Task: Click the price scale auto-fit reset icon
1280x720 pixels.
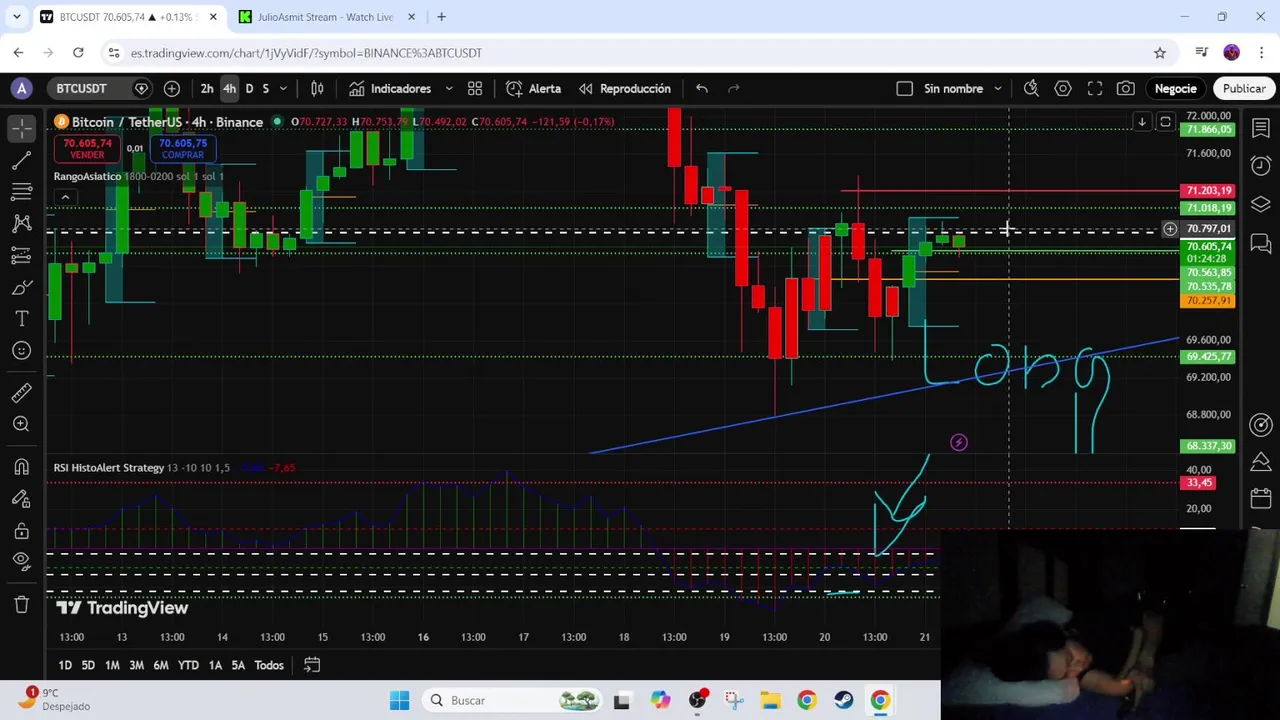Action: (x=1165, y=122)
